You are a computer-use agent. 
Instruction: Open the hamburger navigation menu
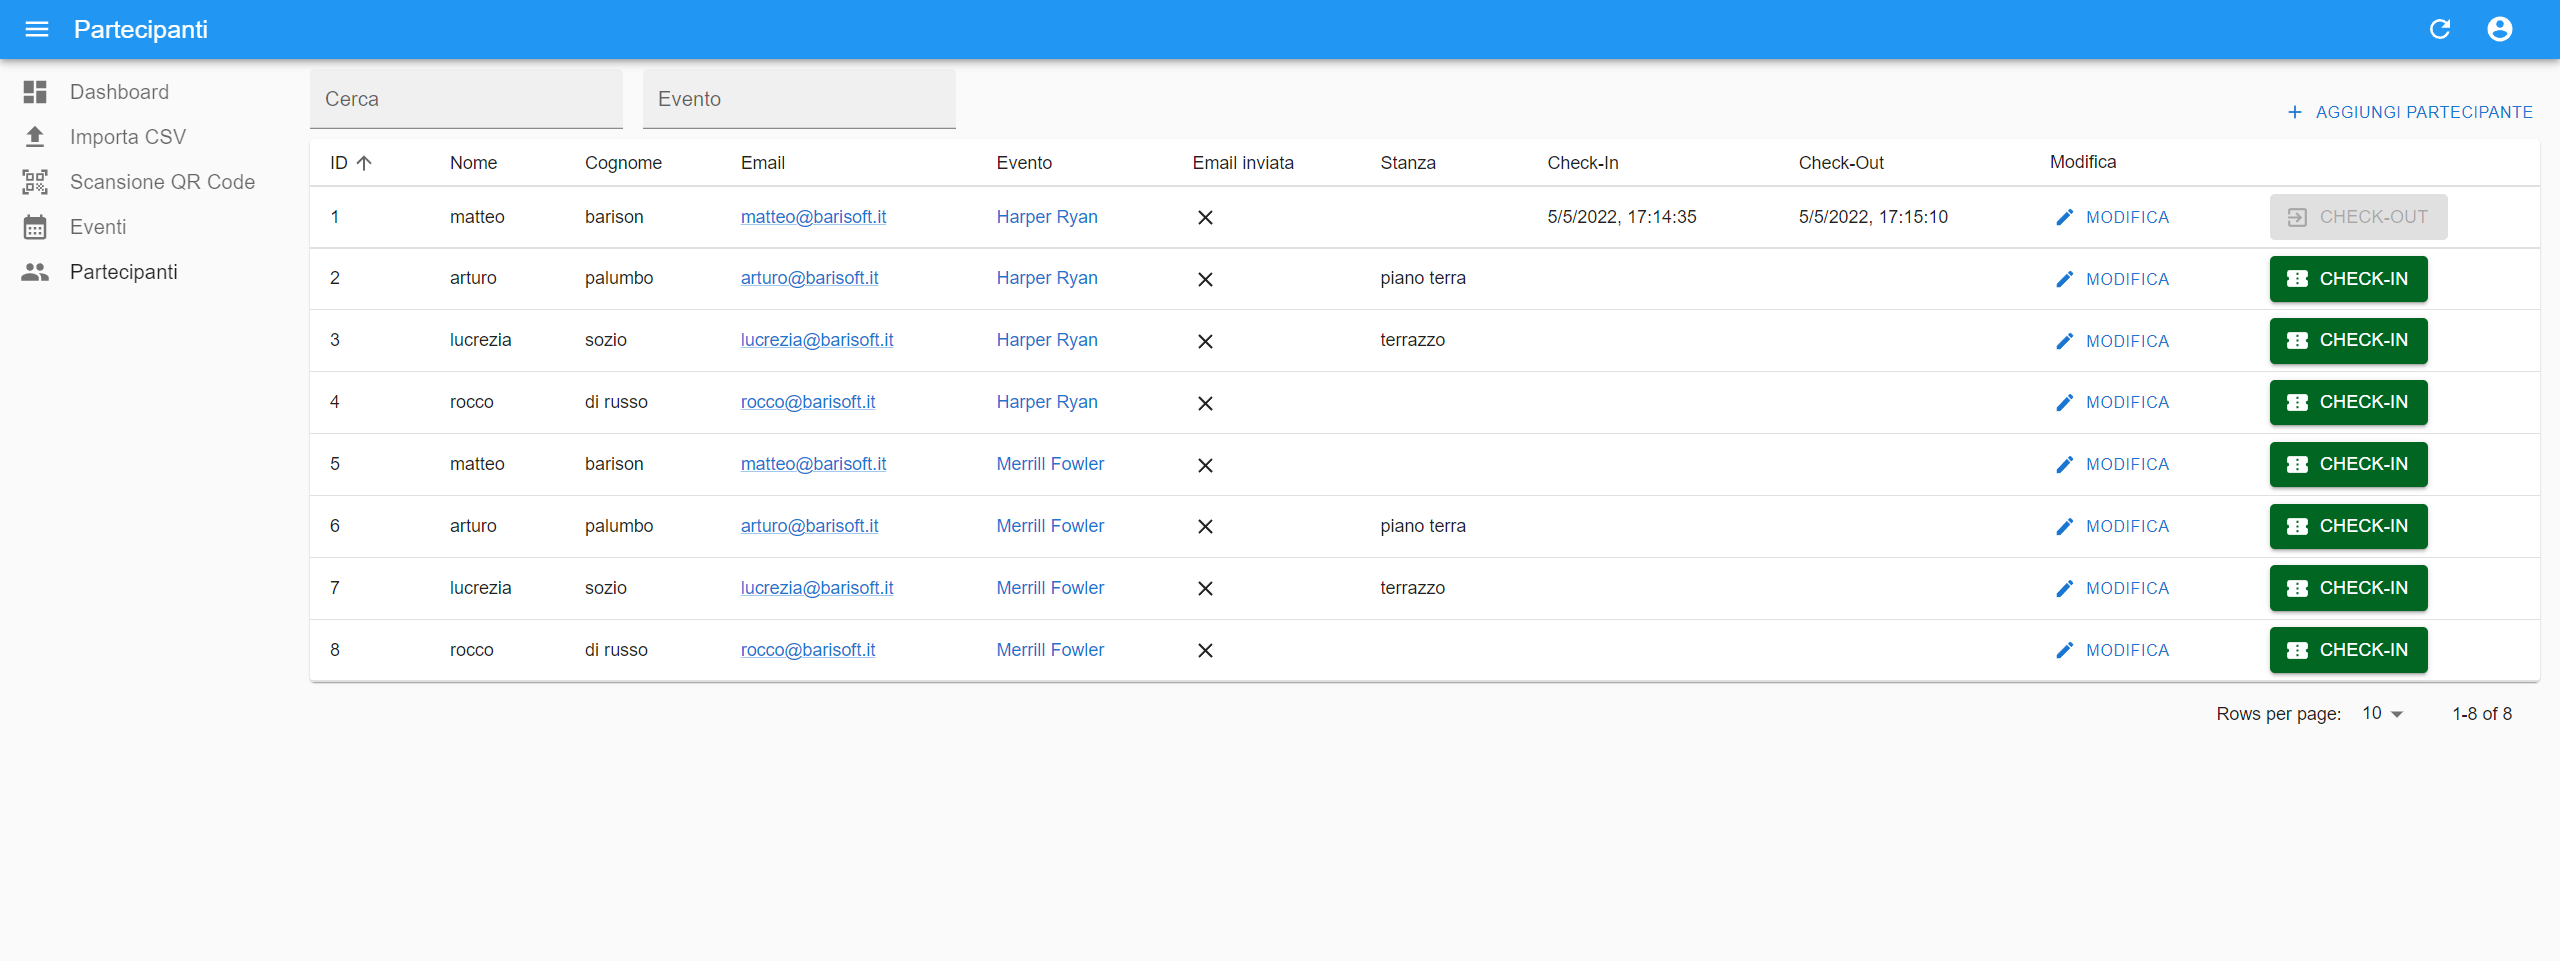(37, 29)
